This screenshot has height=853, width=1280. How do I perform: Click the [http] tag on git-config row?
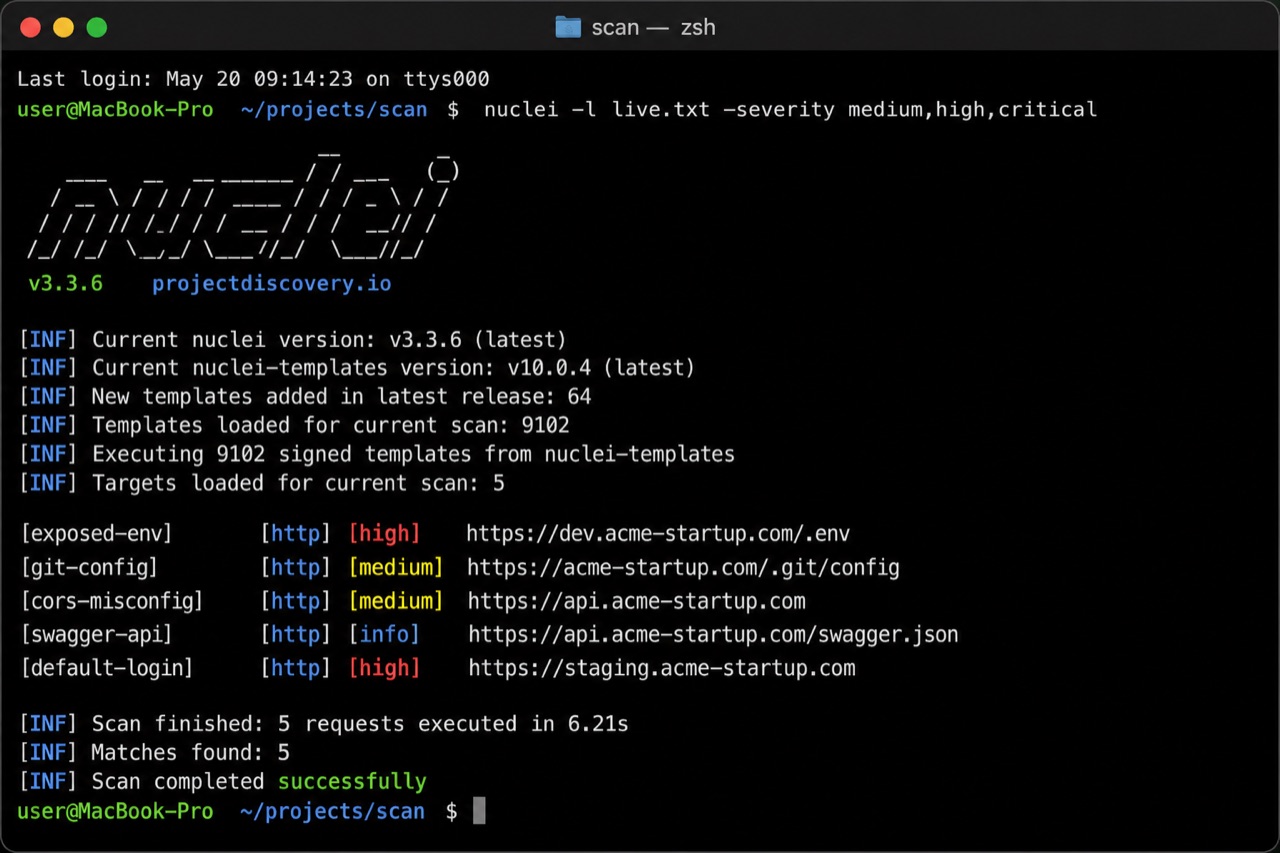pyautogui.click(x=295, y=568)
